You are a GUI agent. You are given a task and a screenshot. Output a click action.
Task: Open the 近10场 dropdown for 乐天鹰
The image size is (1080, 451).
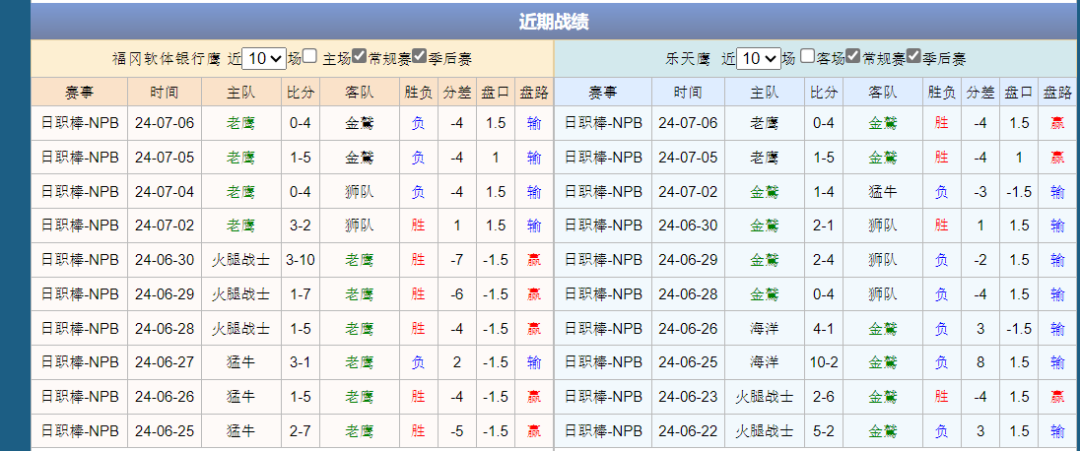[x=758, y=59]
